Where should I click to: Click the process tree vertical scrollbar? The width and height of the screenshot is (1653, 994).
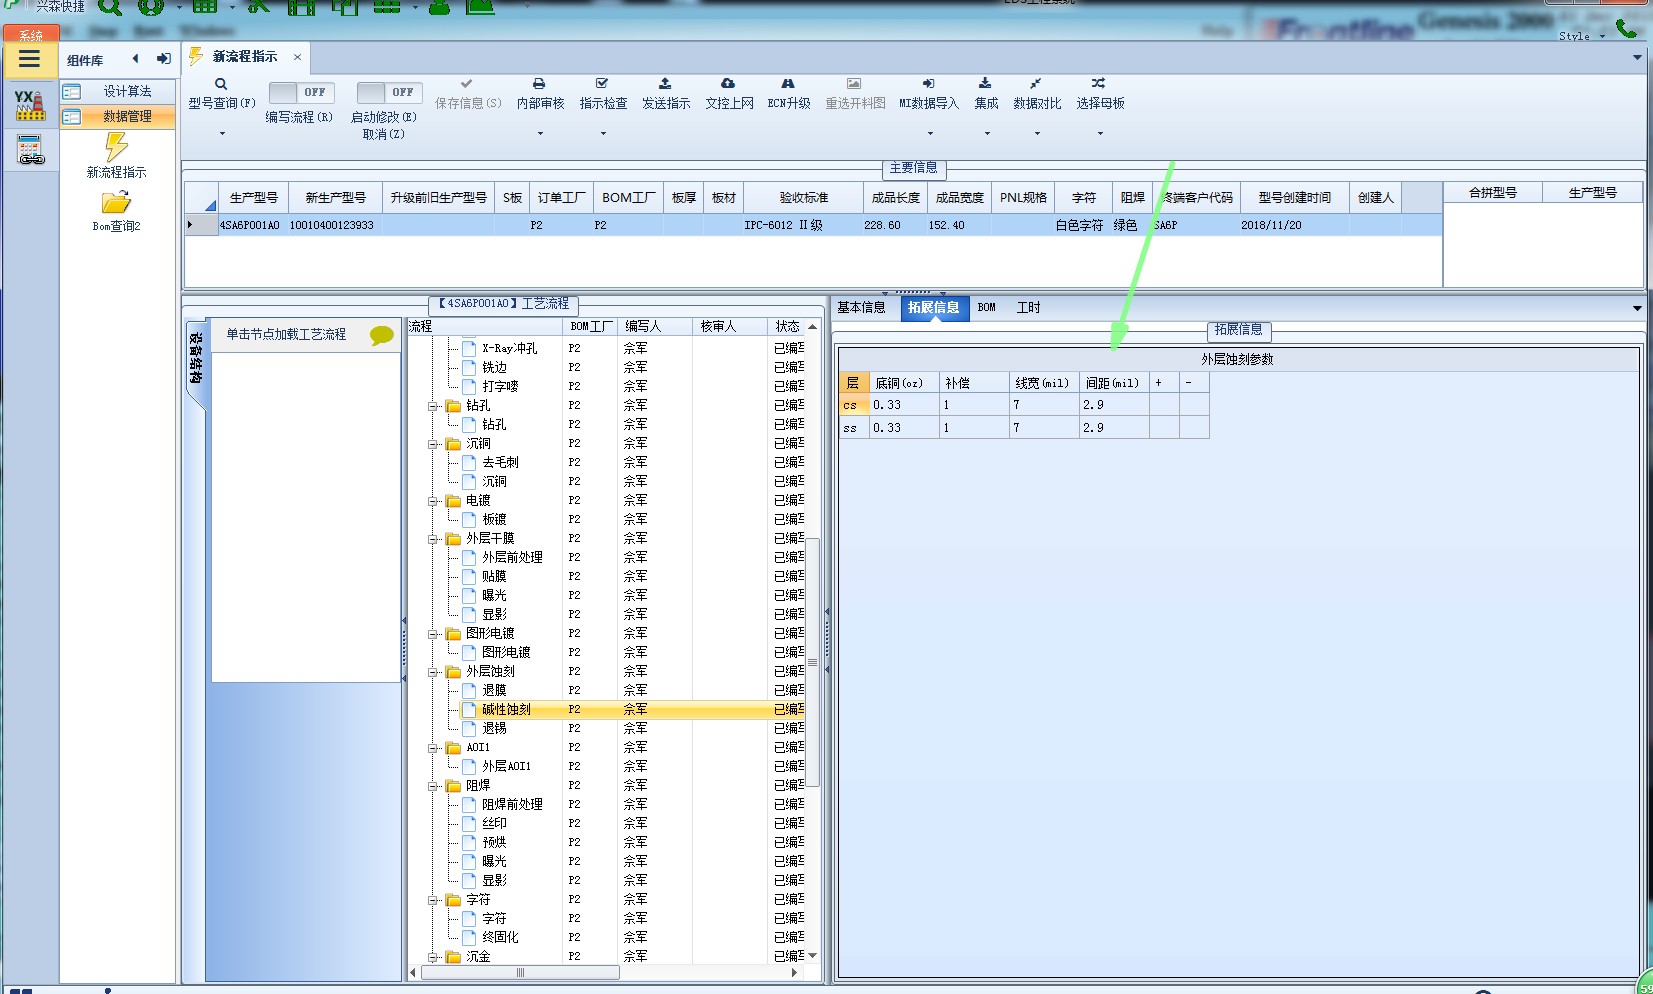[x=813, y=661]
